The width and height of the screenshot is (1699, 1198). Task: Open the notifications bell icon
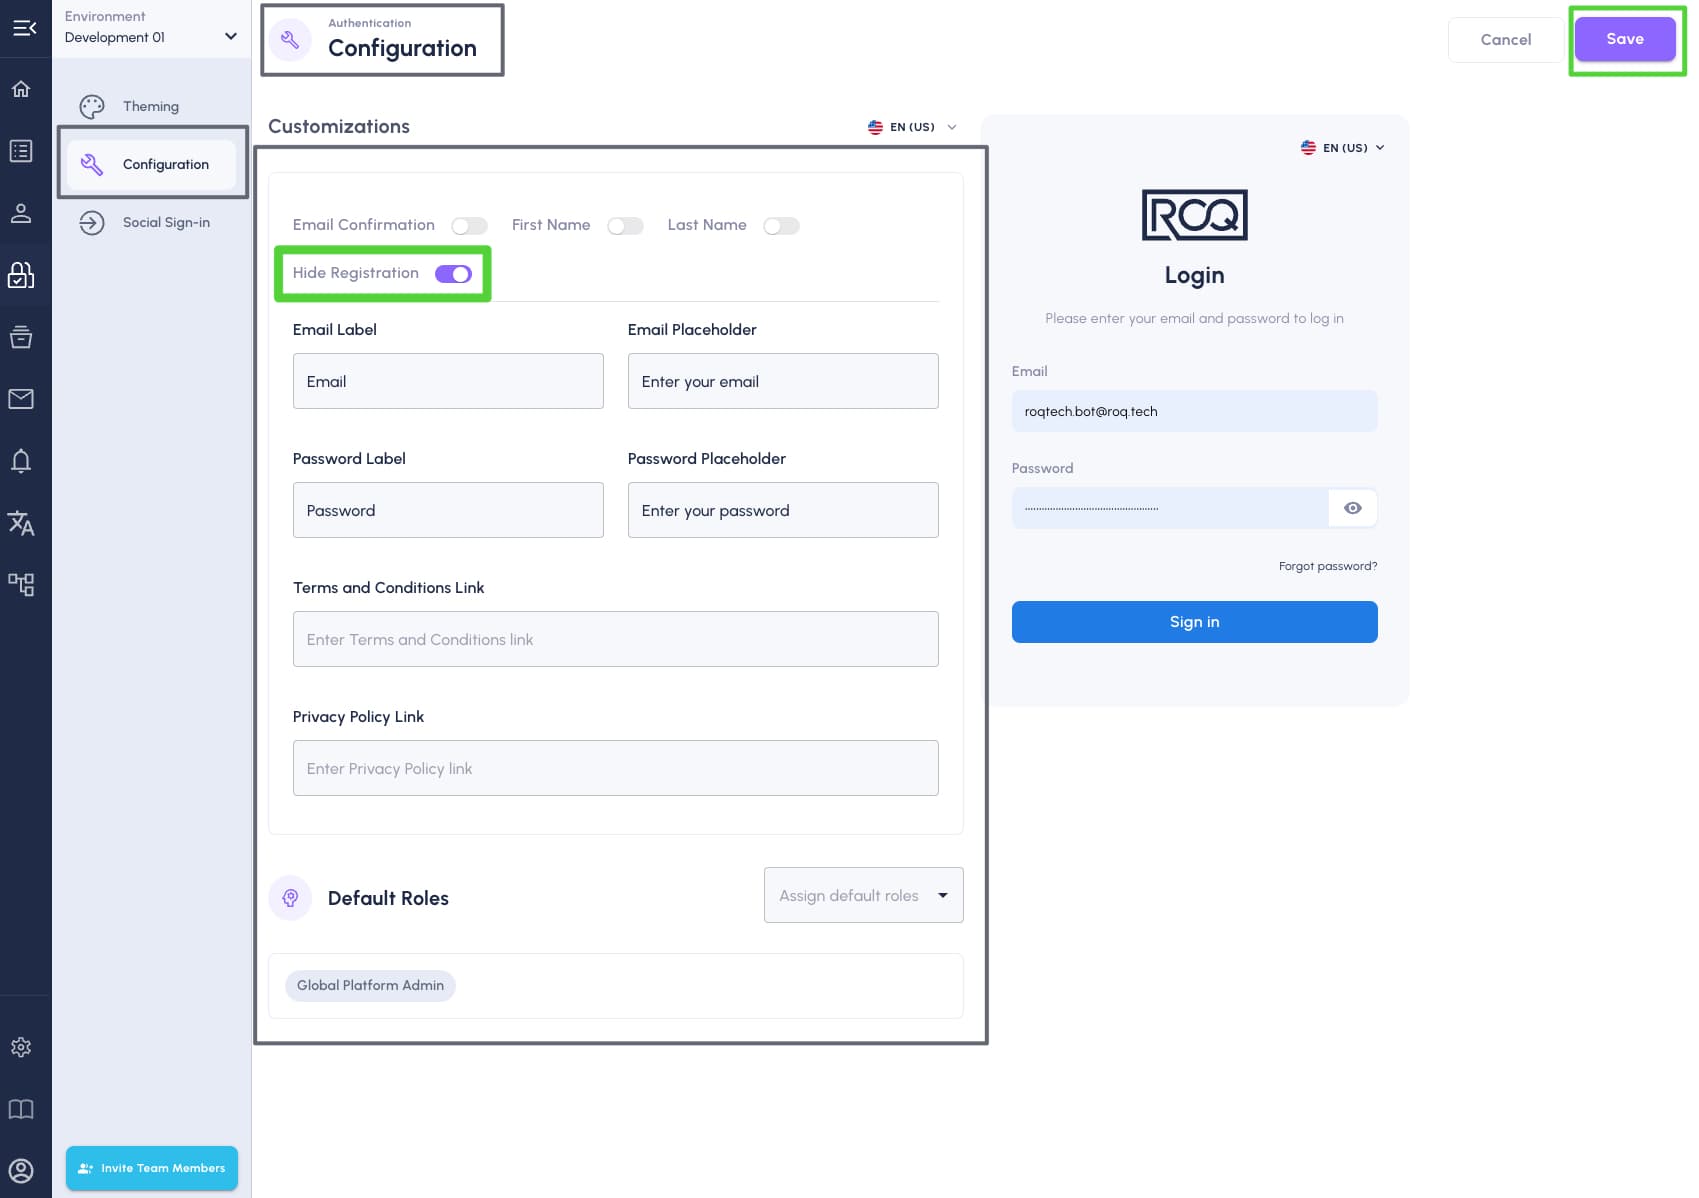(x=21, y=461)
